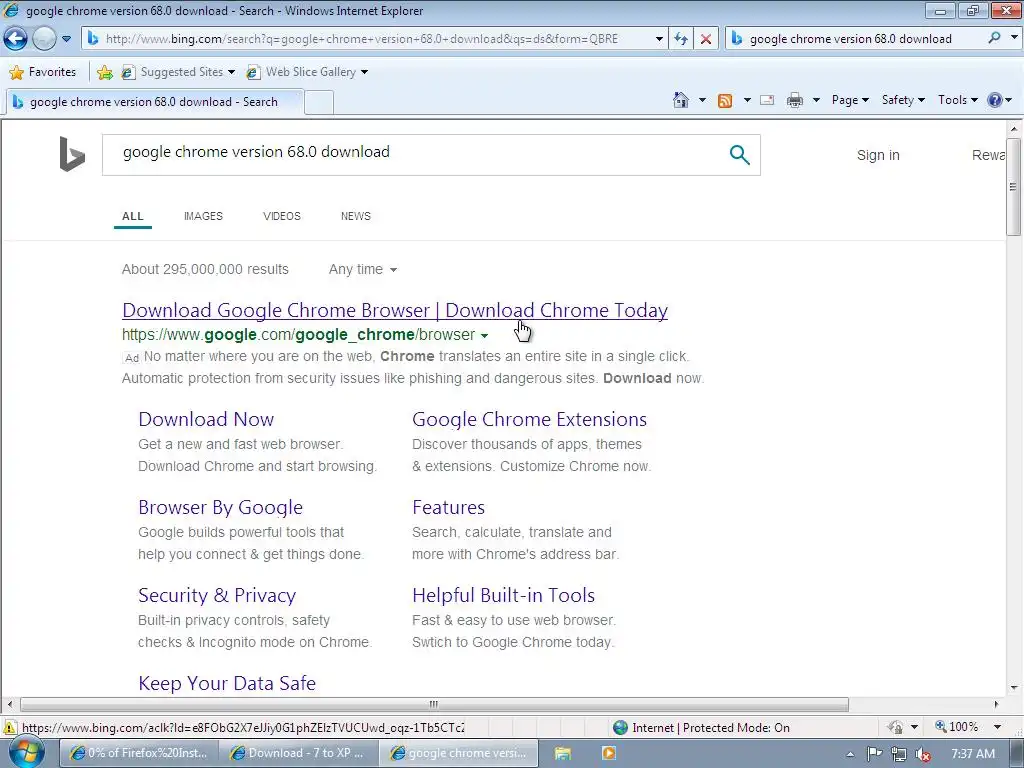This screenshot has width=1024, height=768.
Task: Click the Print icon
Action: click(x=795, y=101)
